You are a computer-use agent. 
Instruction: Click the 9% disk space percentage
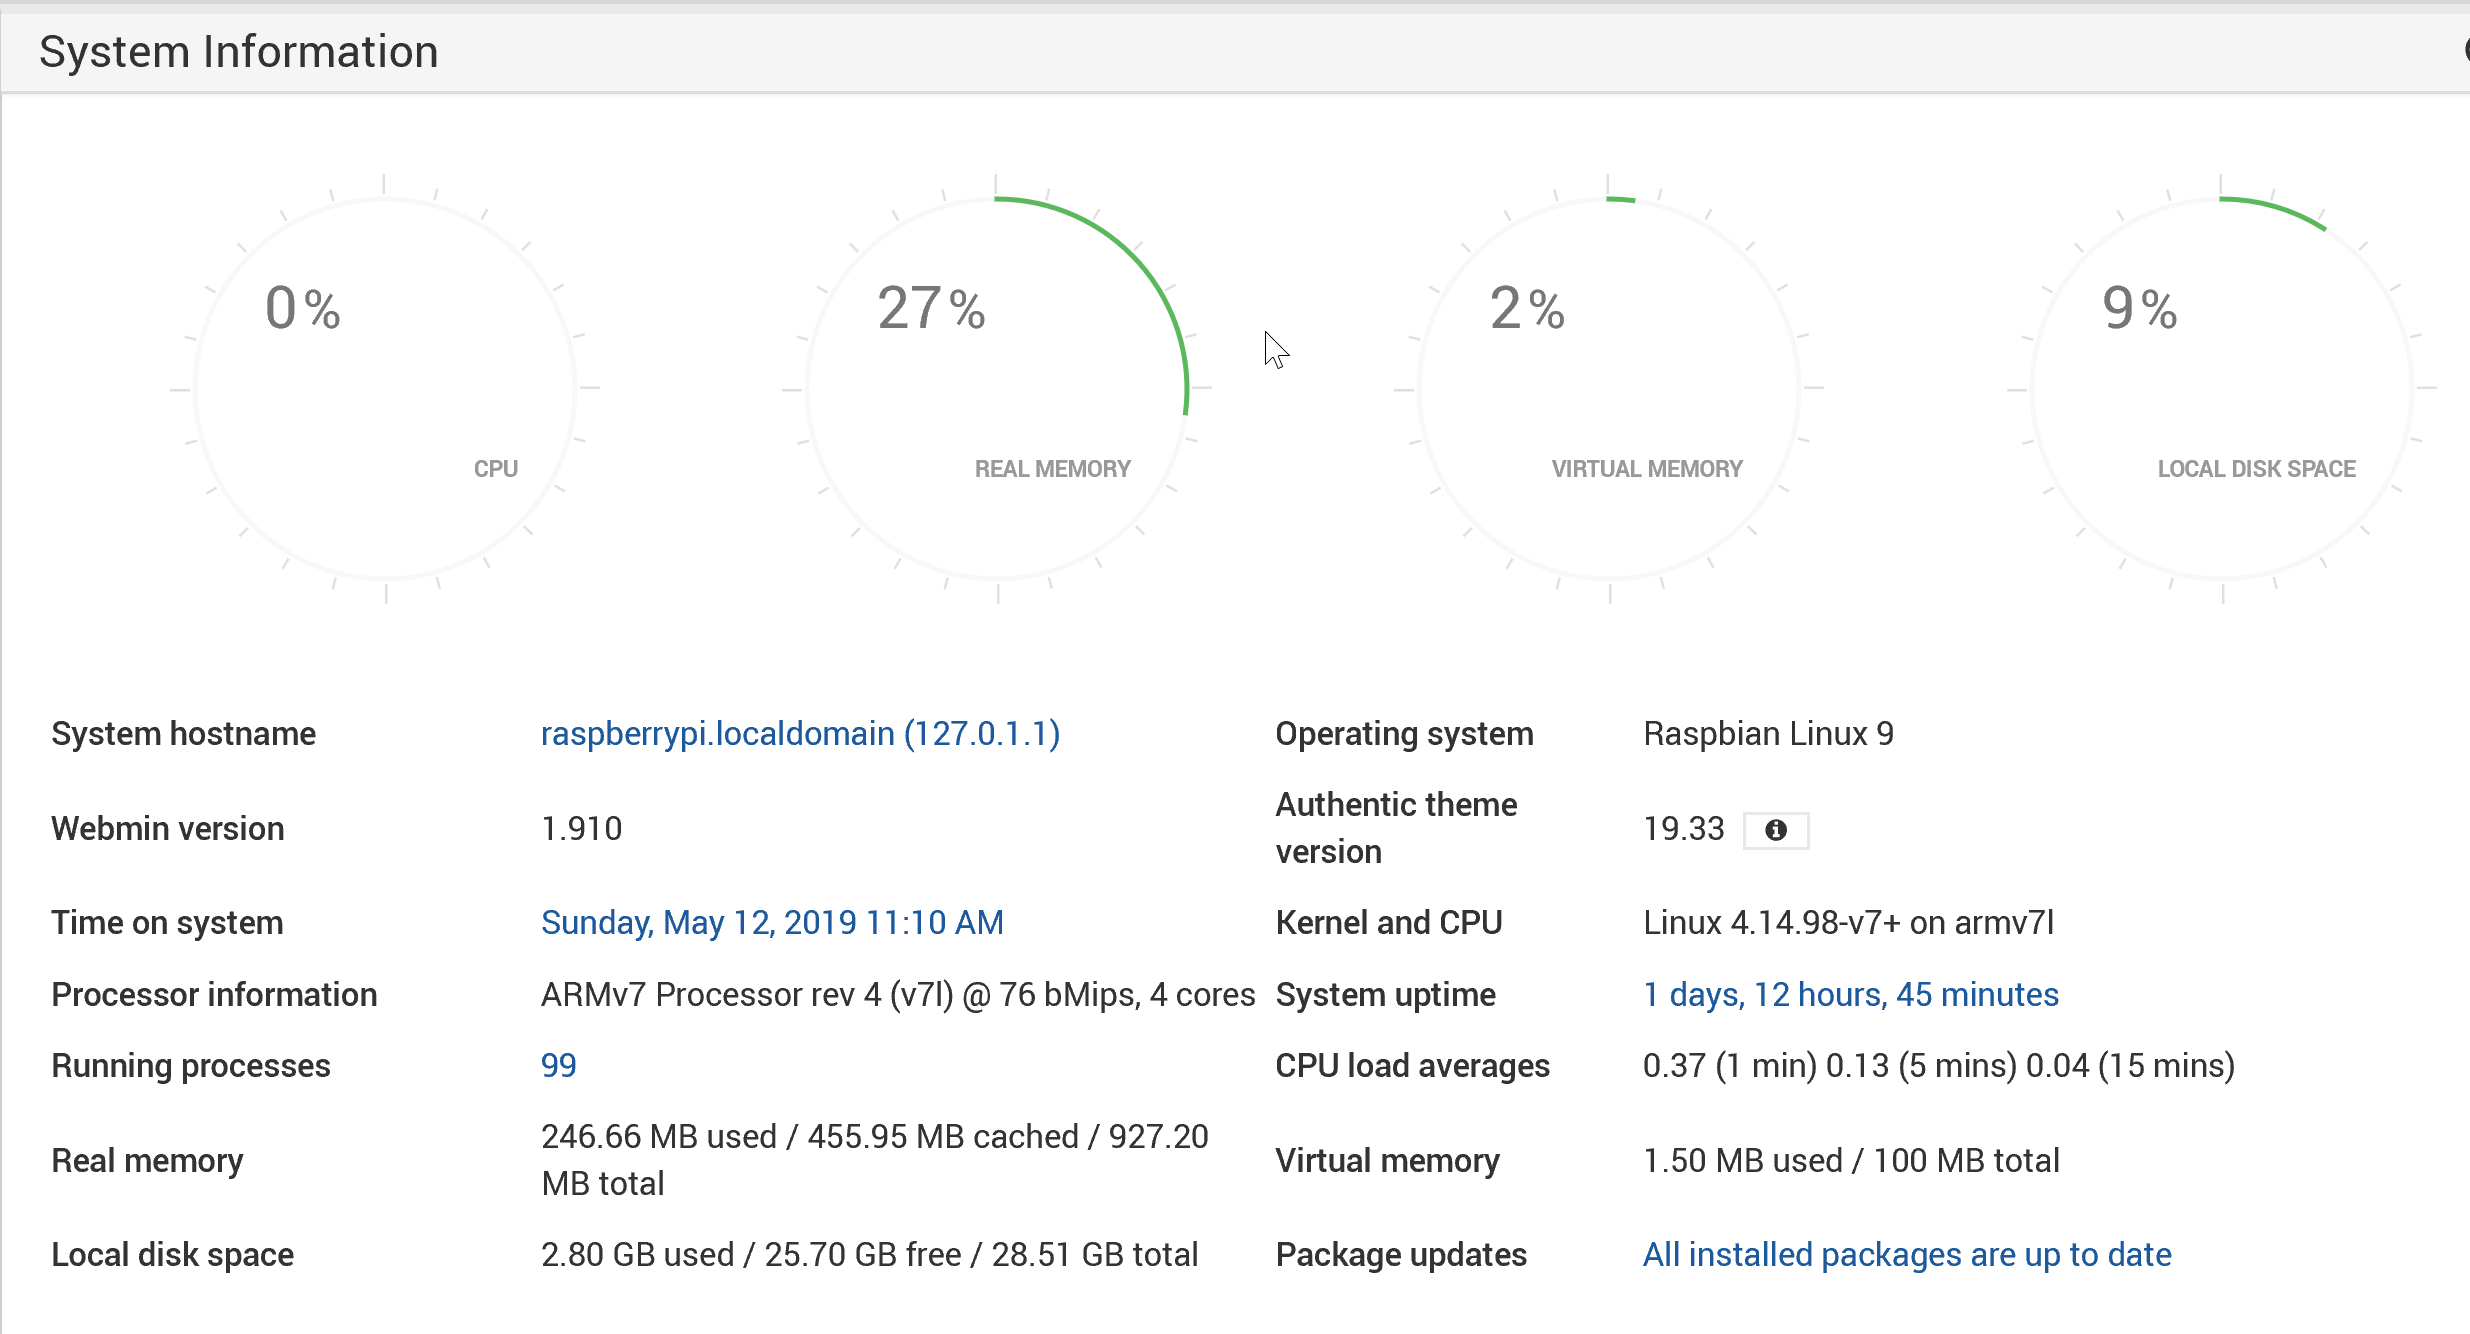[2139, 308]
